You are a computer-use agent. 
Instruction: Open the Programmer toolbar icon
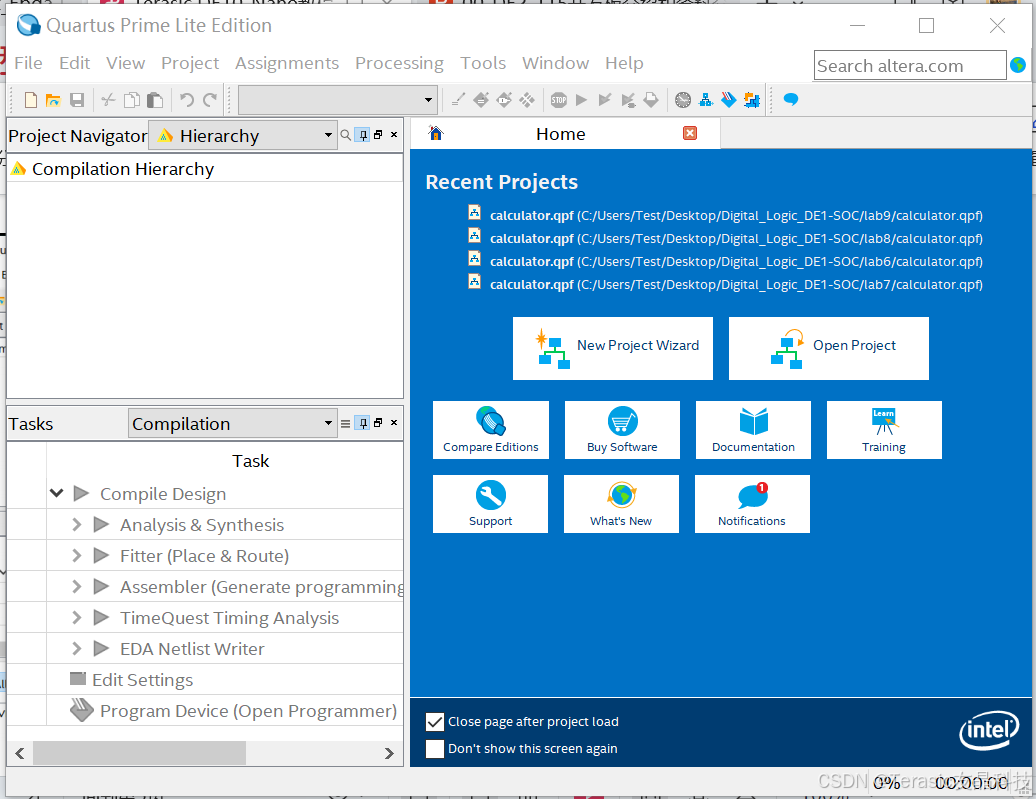[729, 100]
